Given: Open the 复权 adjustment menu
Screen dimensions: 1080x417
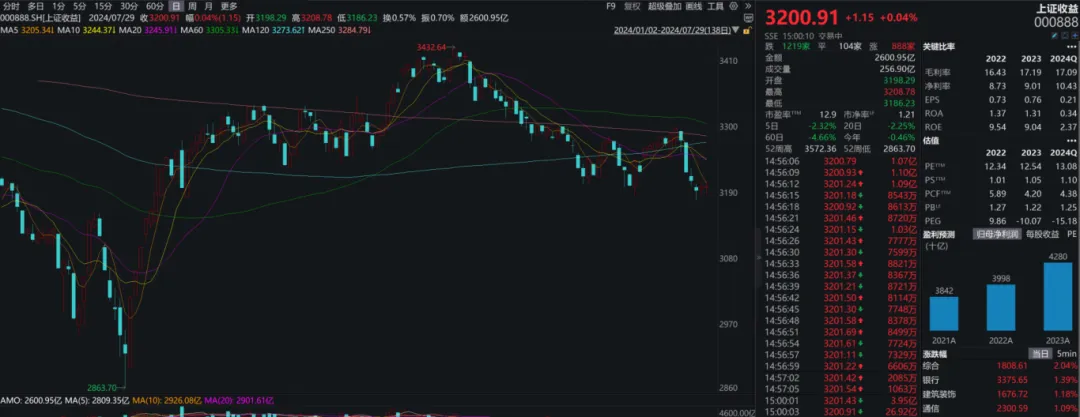Looking at the screenshot, I should (x=632, y=6).
